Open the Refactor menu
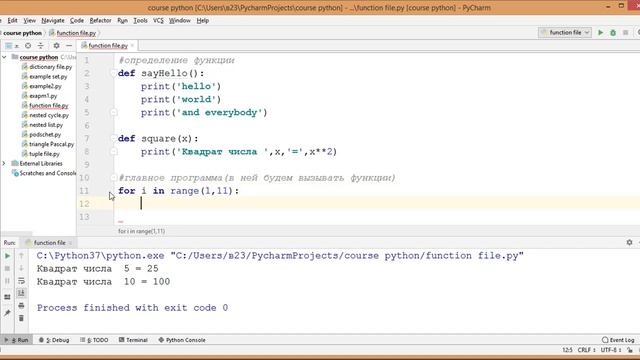Screen dimensions: 640x360 click(x=100, y=20)
